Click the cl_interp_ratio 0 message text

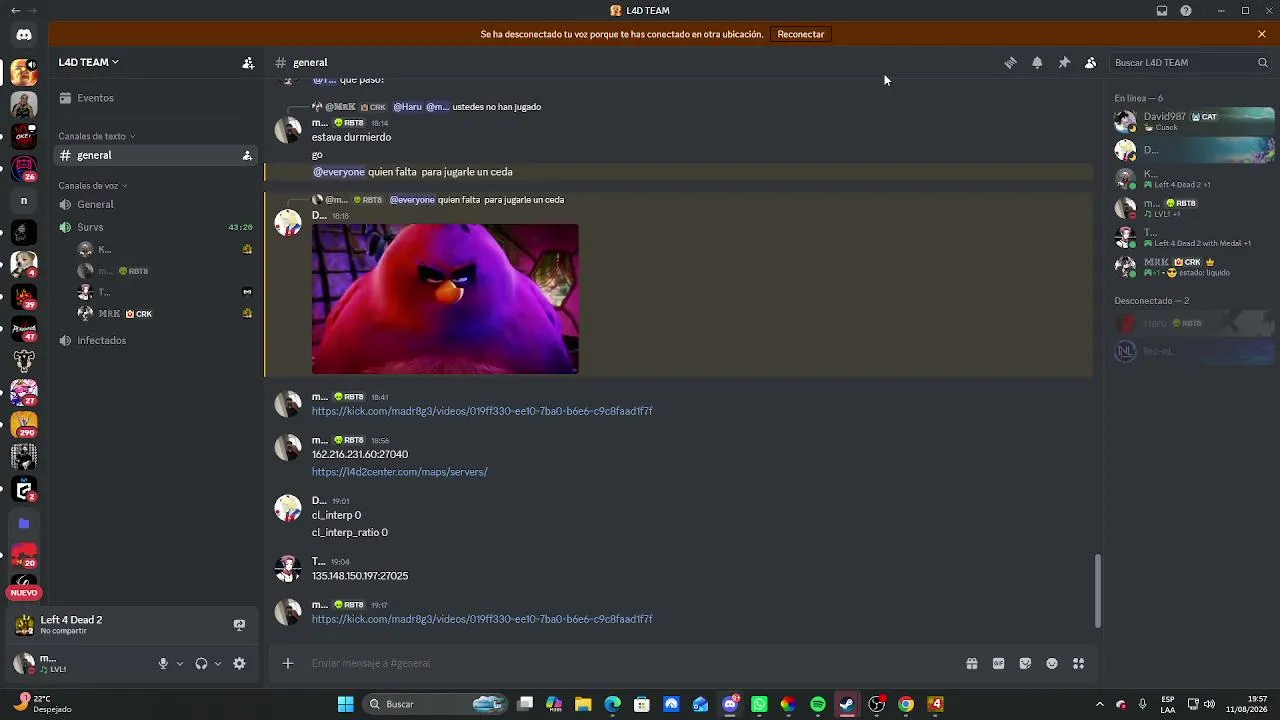[350, 533]
